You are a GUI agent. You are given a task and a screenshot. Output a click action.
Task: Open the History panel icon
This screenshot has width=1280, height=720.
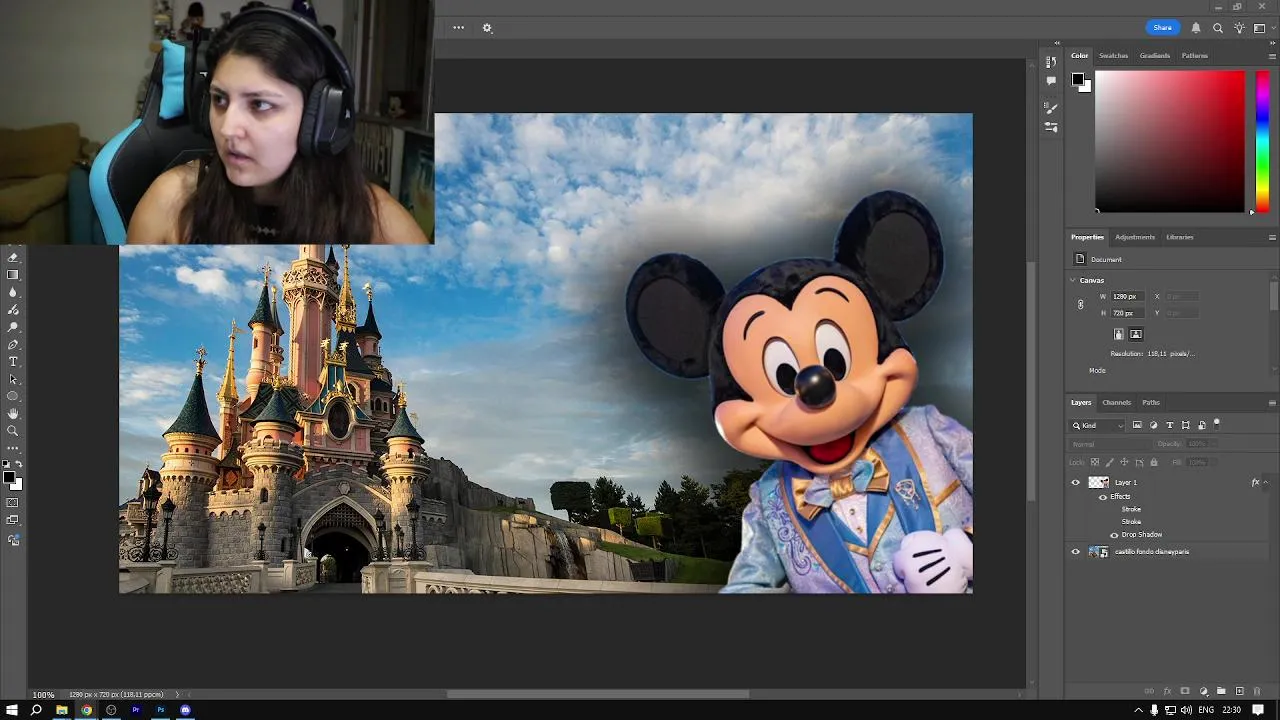[x=1051, y=63]
